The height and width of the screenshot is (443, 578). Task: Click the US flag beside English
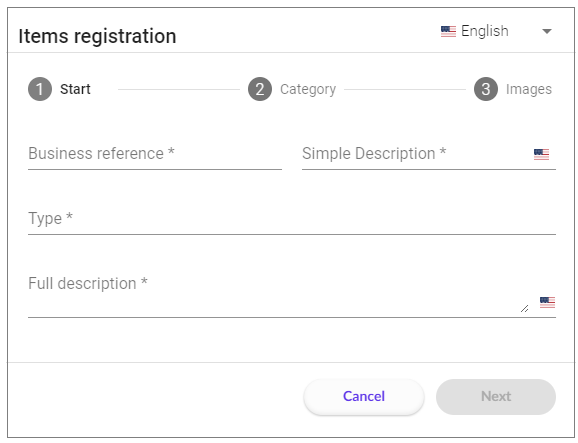(x=448, y=31)
